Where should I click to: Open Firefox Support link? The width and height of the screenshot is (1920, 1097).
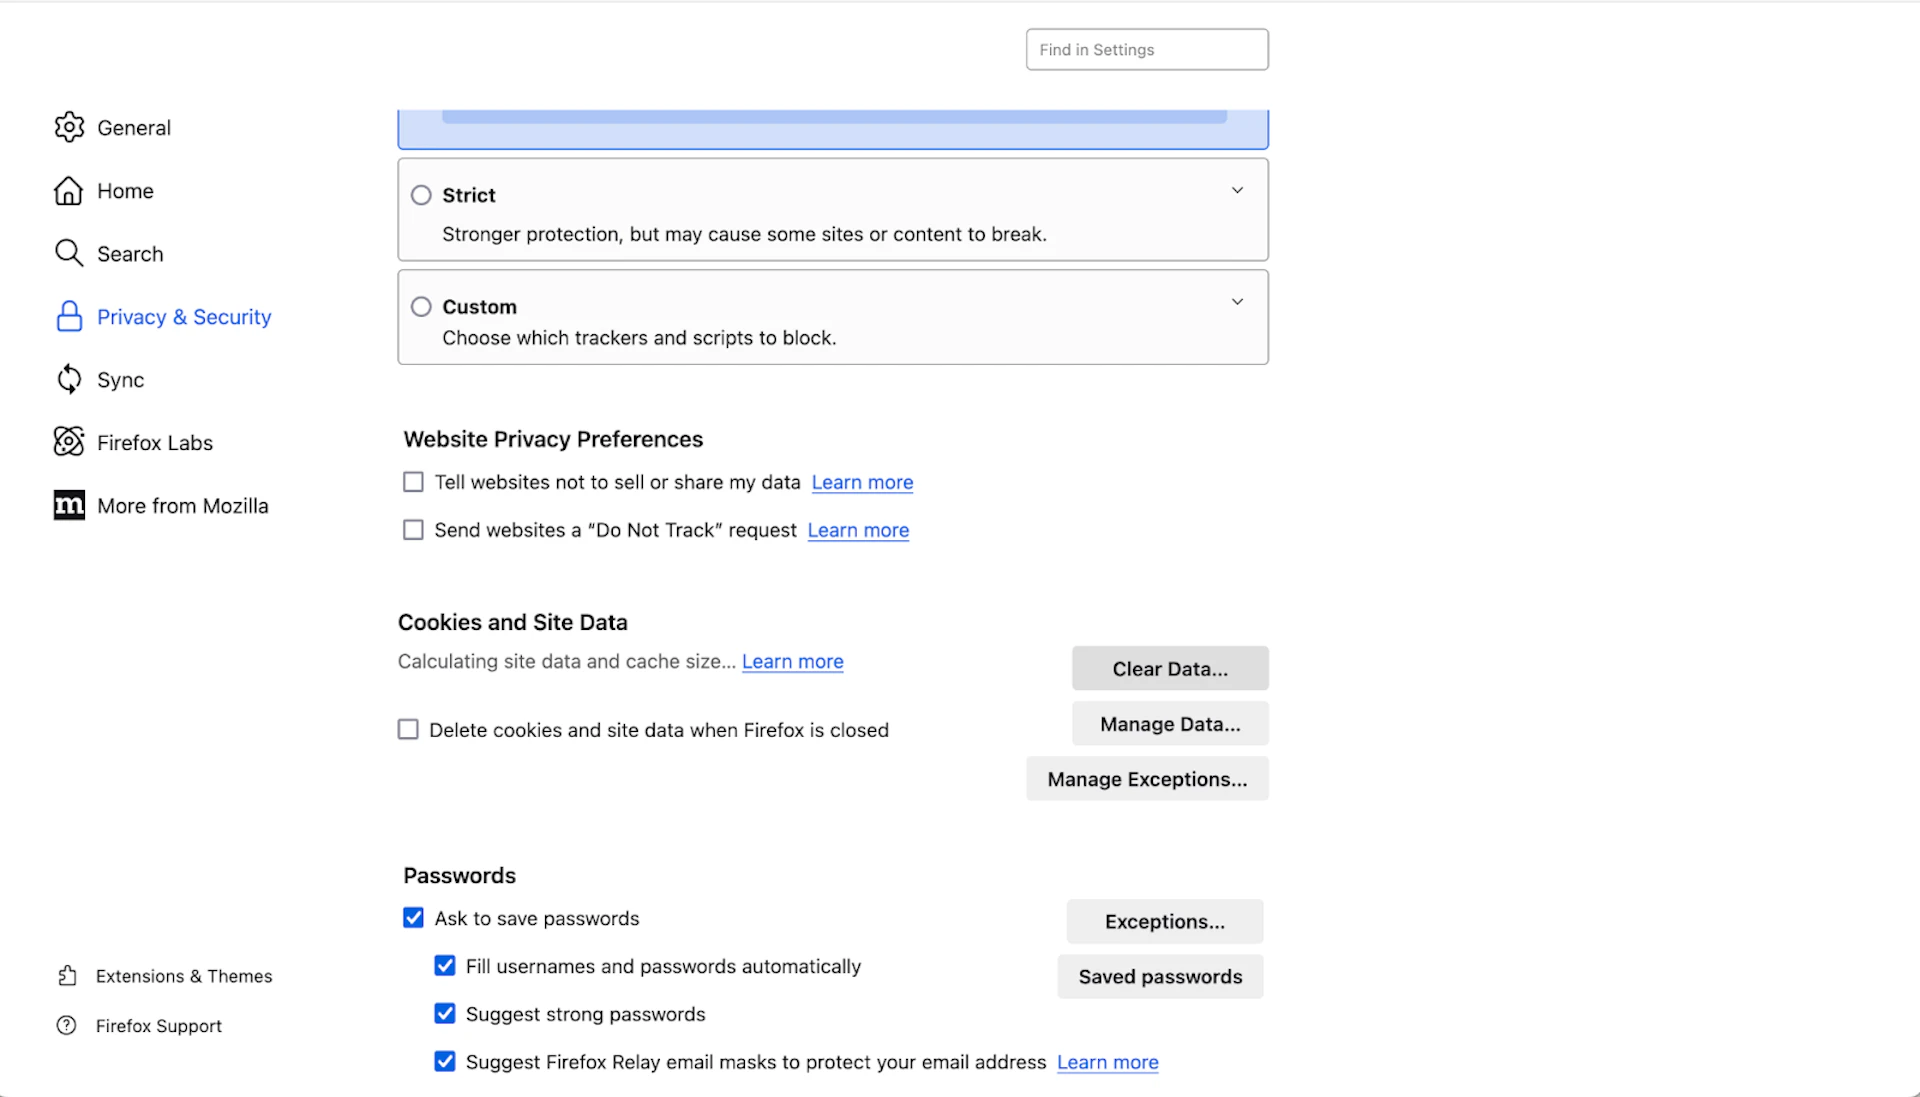tap(159, 1026)
